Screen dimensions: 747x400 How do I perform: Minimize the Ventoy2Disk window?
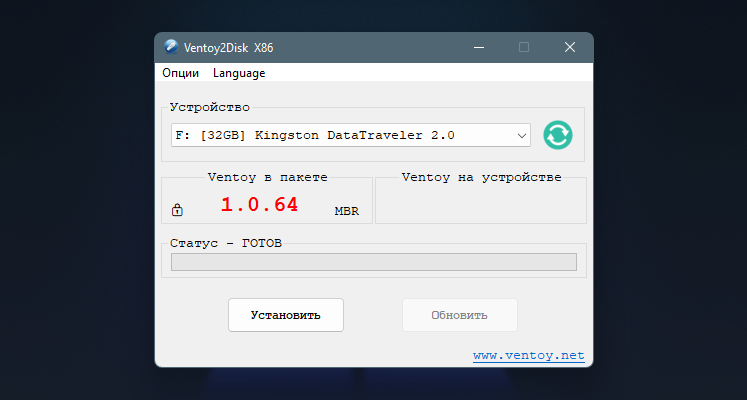pos(479,47)
